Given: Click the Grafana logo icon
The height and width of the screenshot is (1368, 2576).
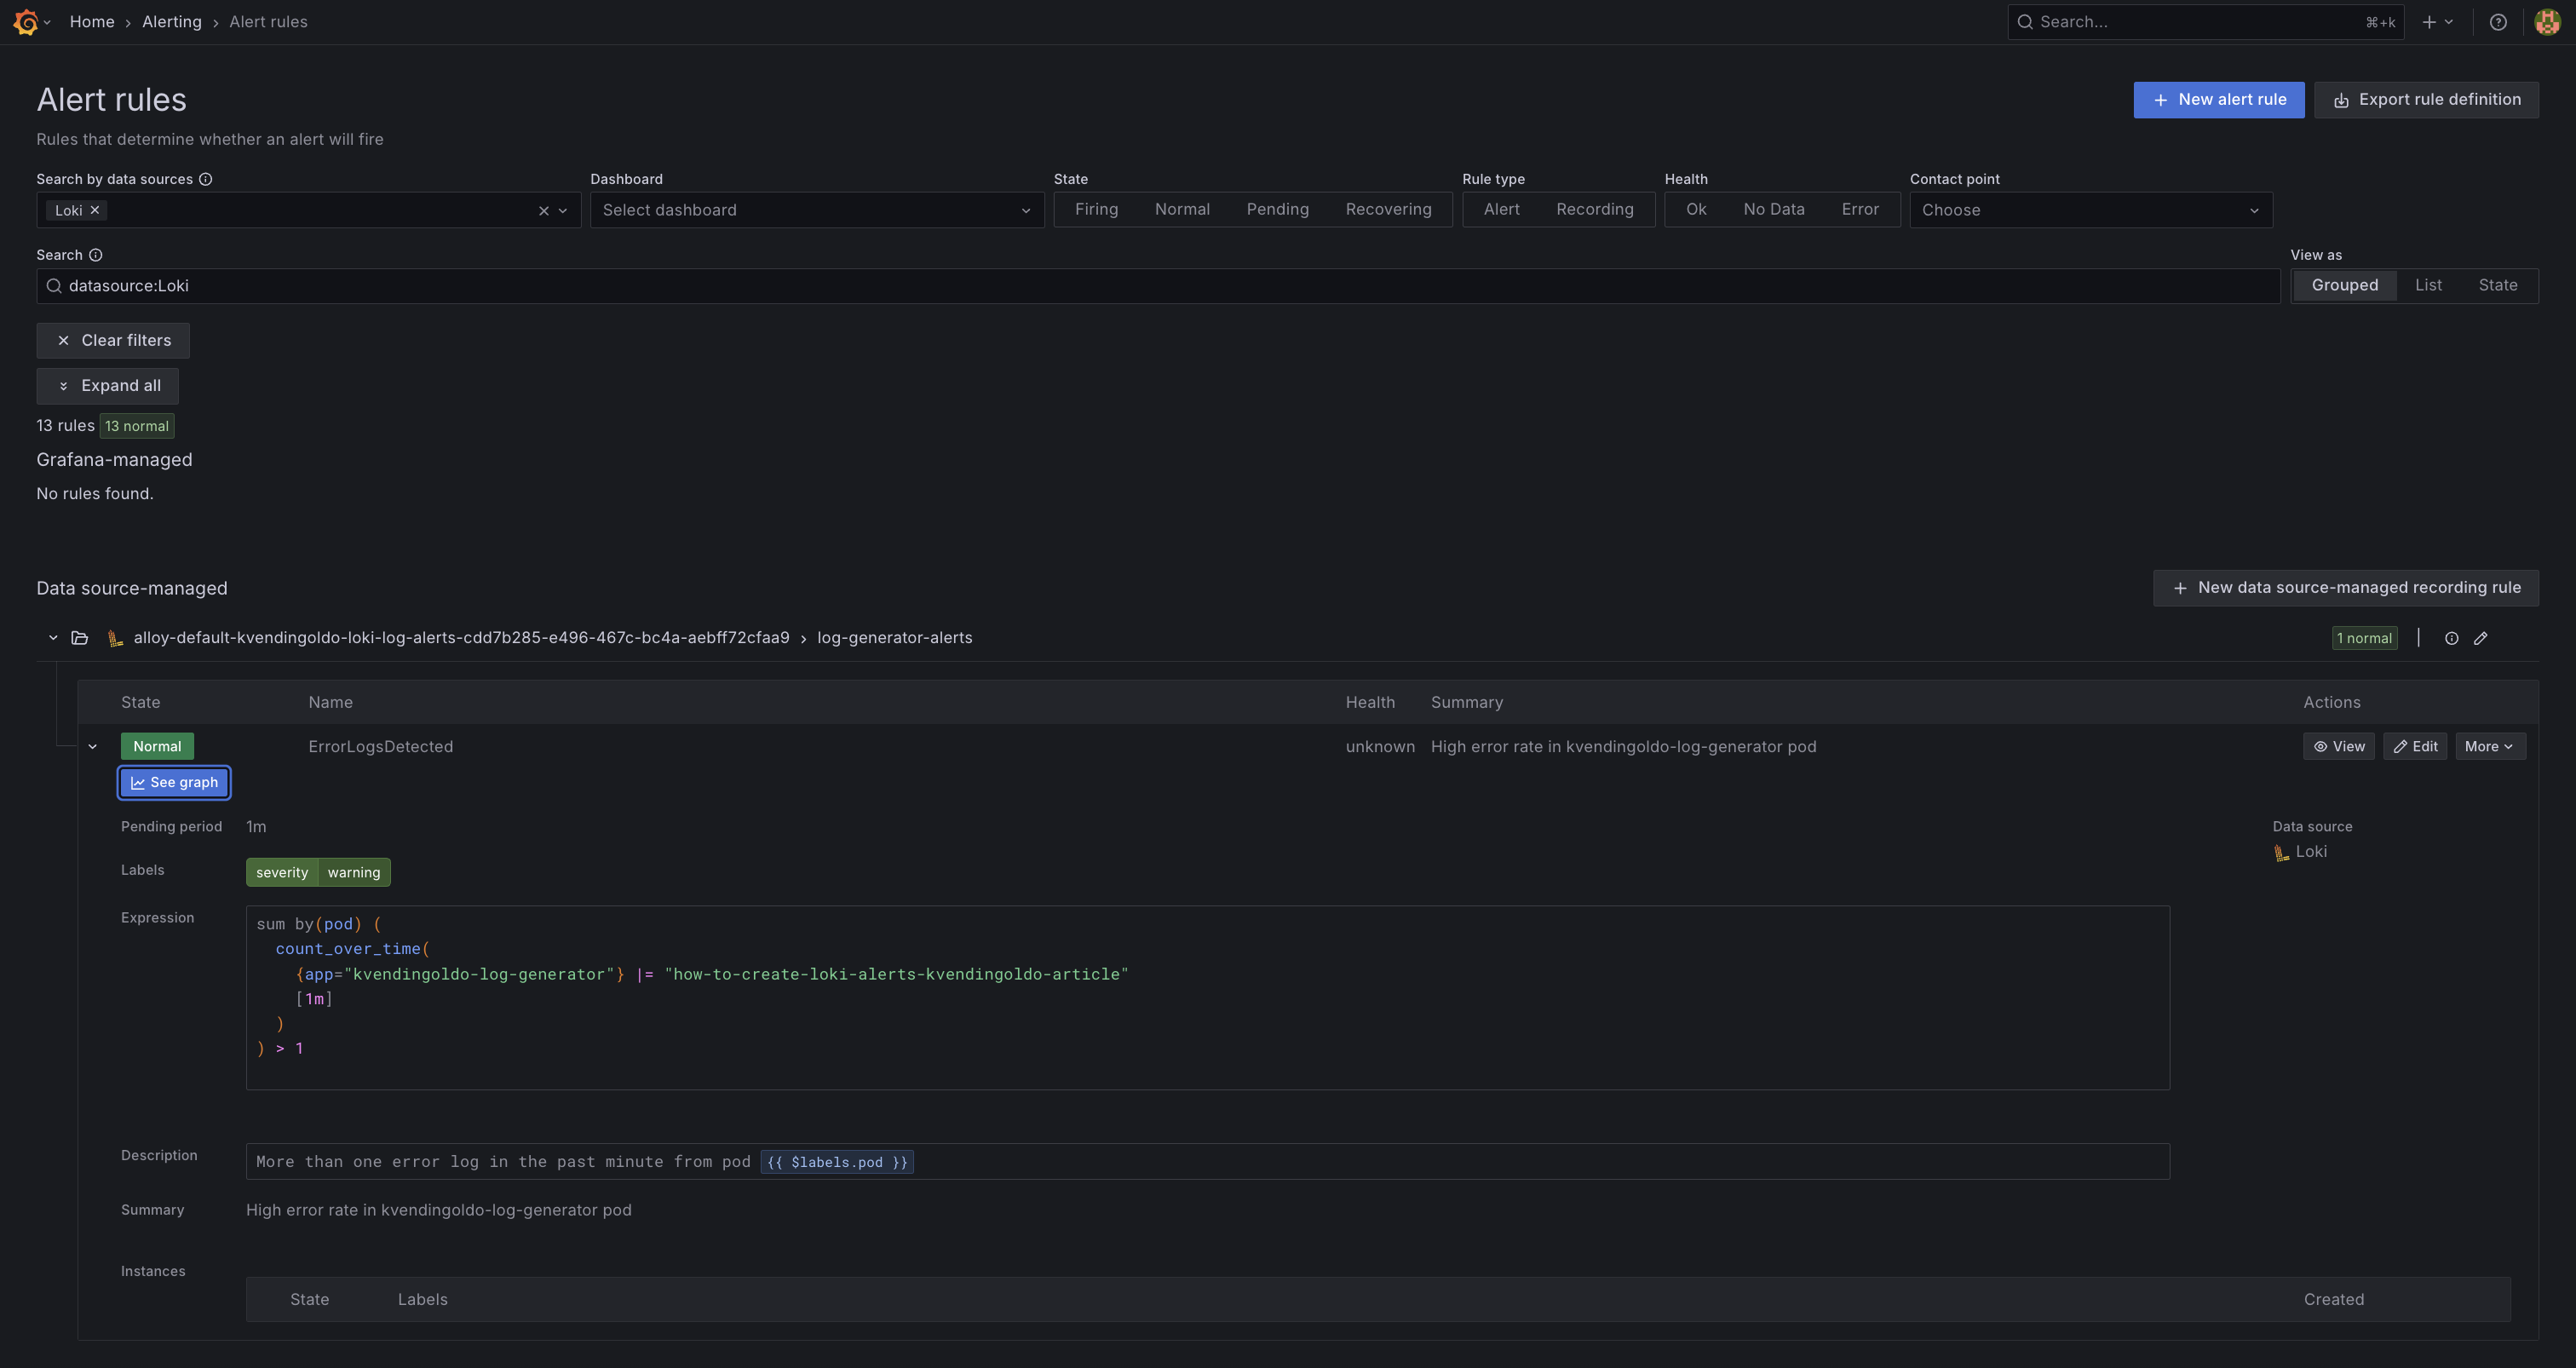Looking at the screenshot, I should 26,22.
